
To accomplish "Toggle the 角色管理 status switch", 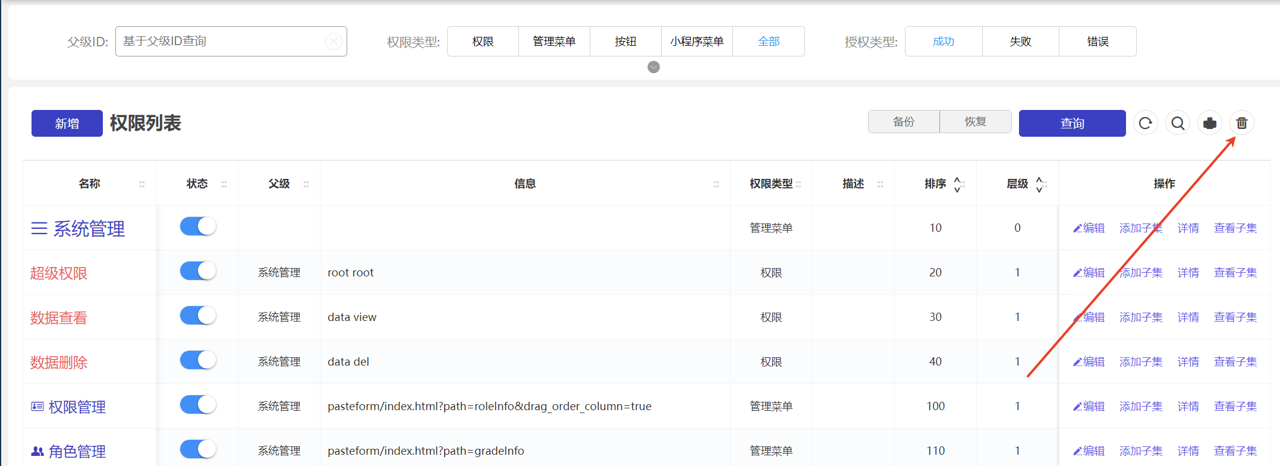I will [x=198, y=449].
